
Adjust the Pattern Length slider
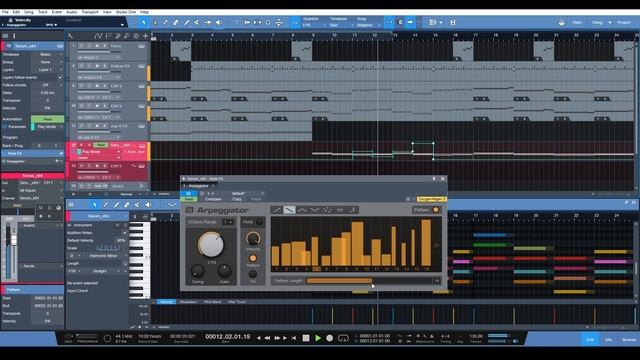tap(369, 281)
